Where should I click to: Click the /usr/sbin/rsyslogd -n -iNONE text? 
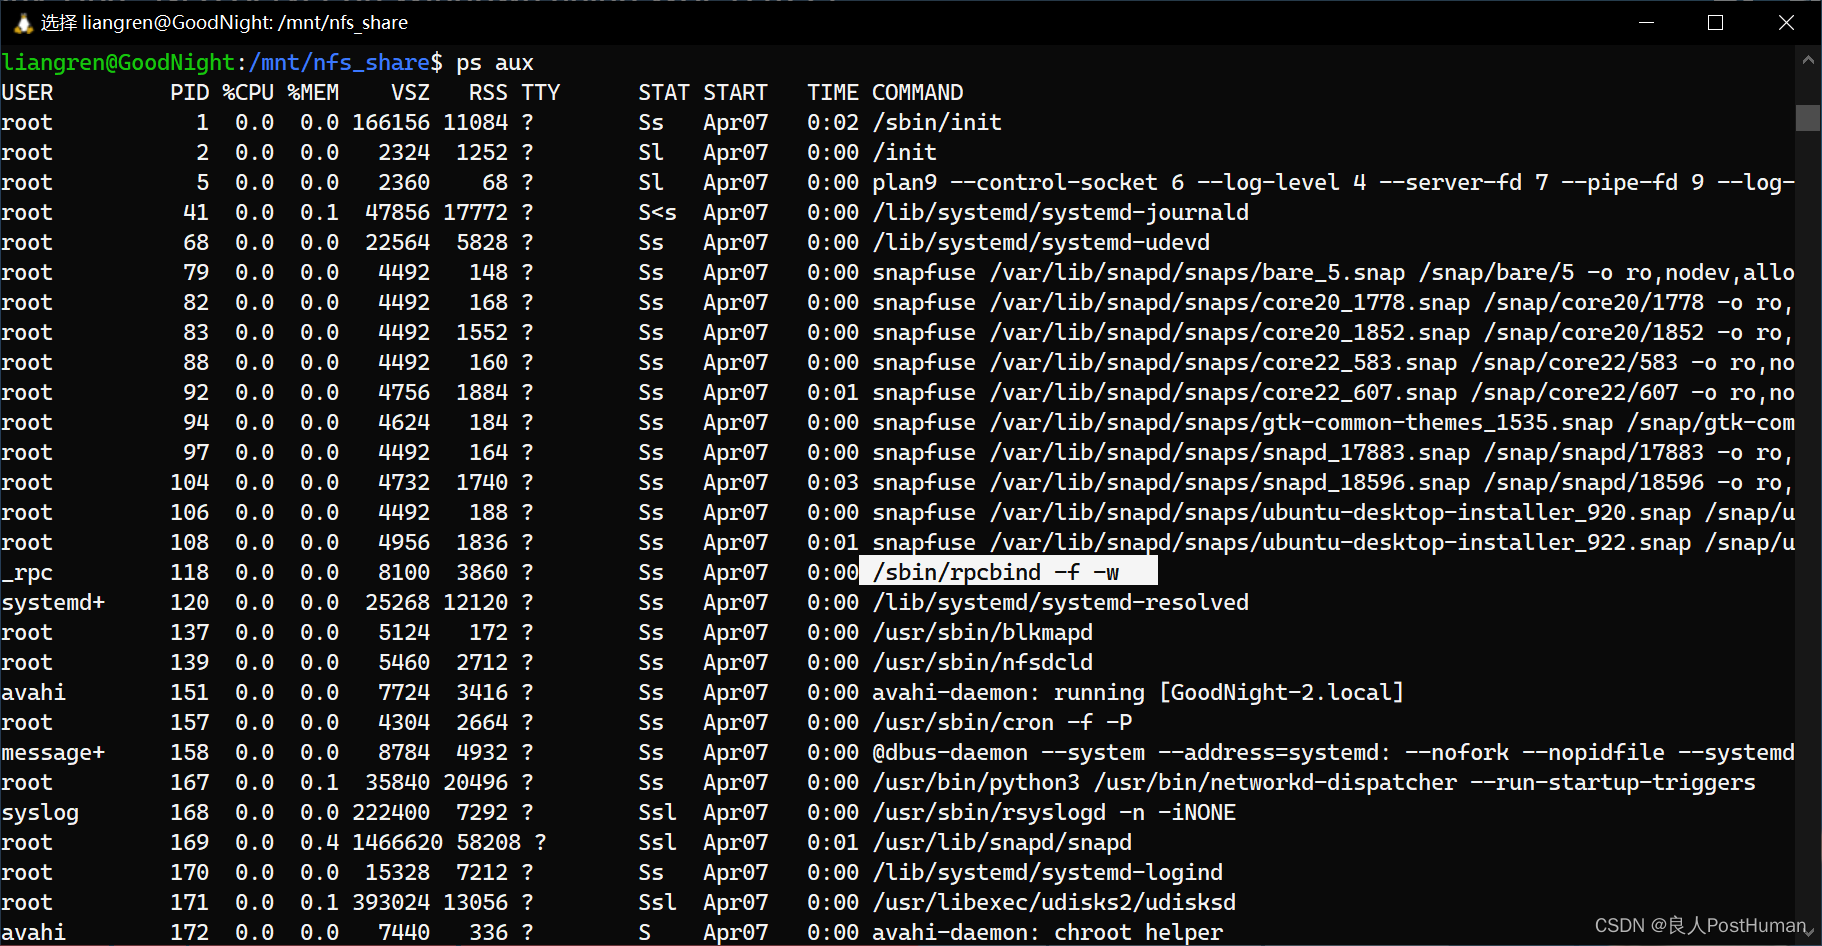click(1054, 812)
